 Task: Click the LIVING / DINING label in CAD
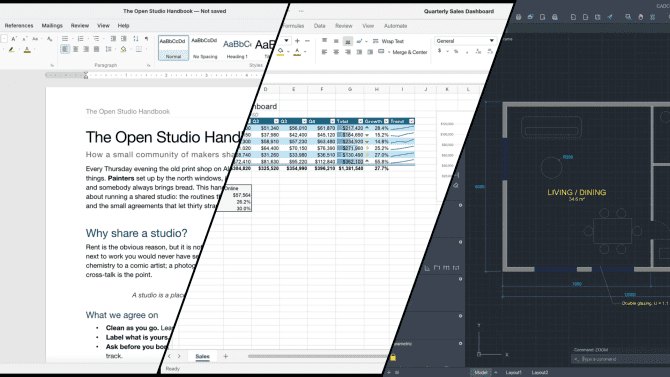(576, 192)
